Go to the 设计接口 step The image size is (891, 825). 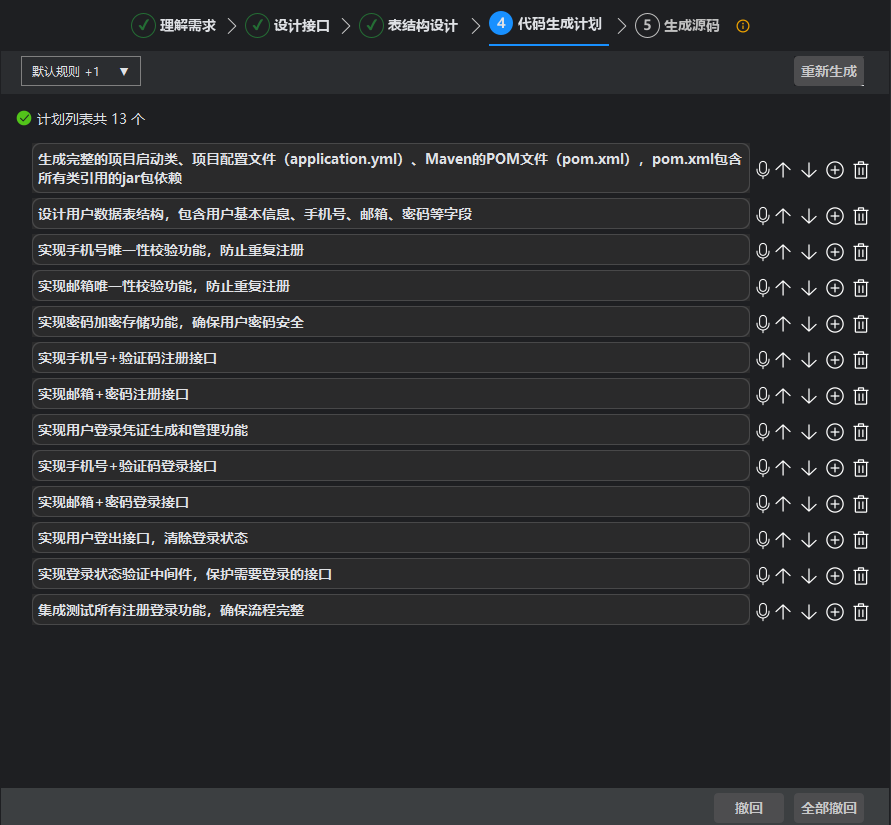[x=288, y=26]
